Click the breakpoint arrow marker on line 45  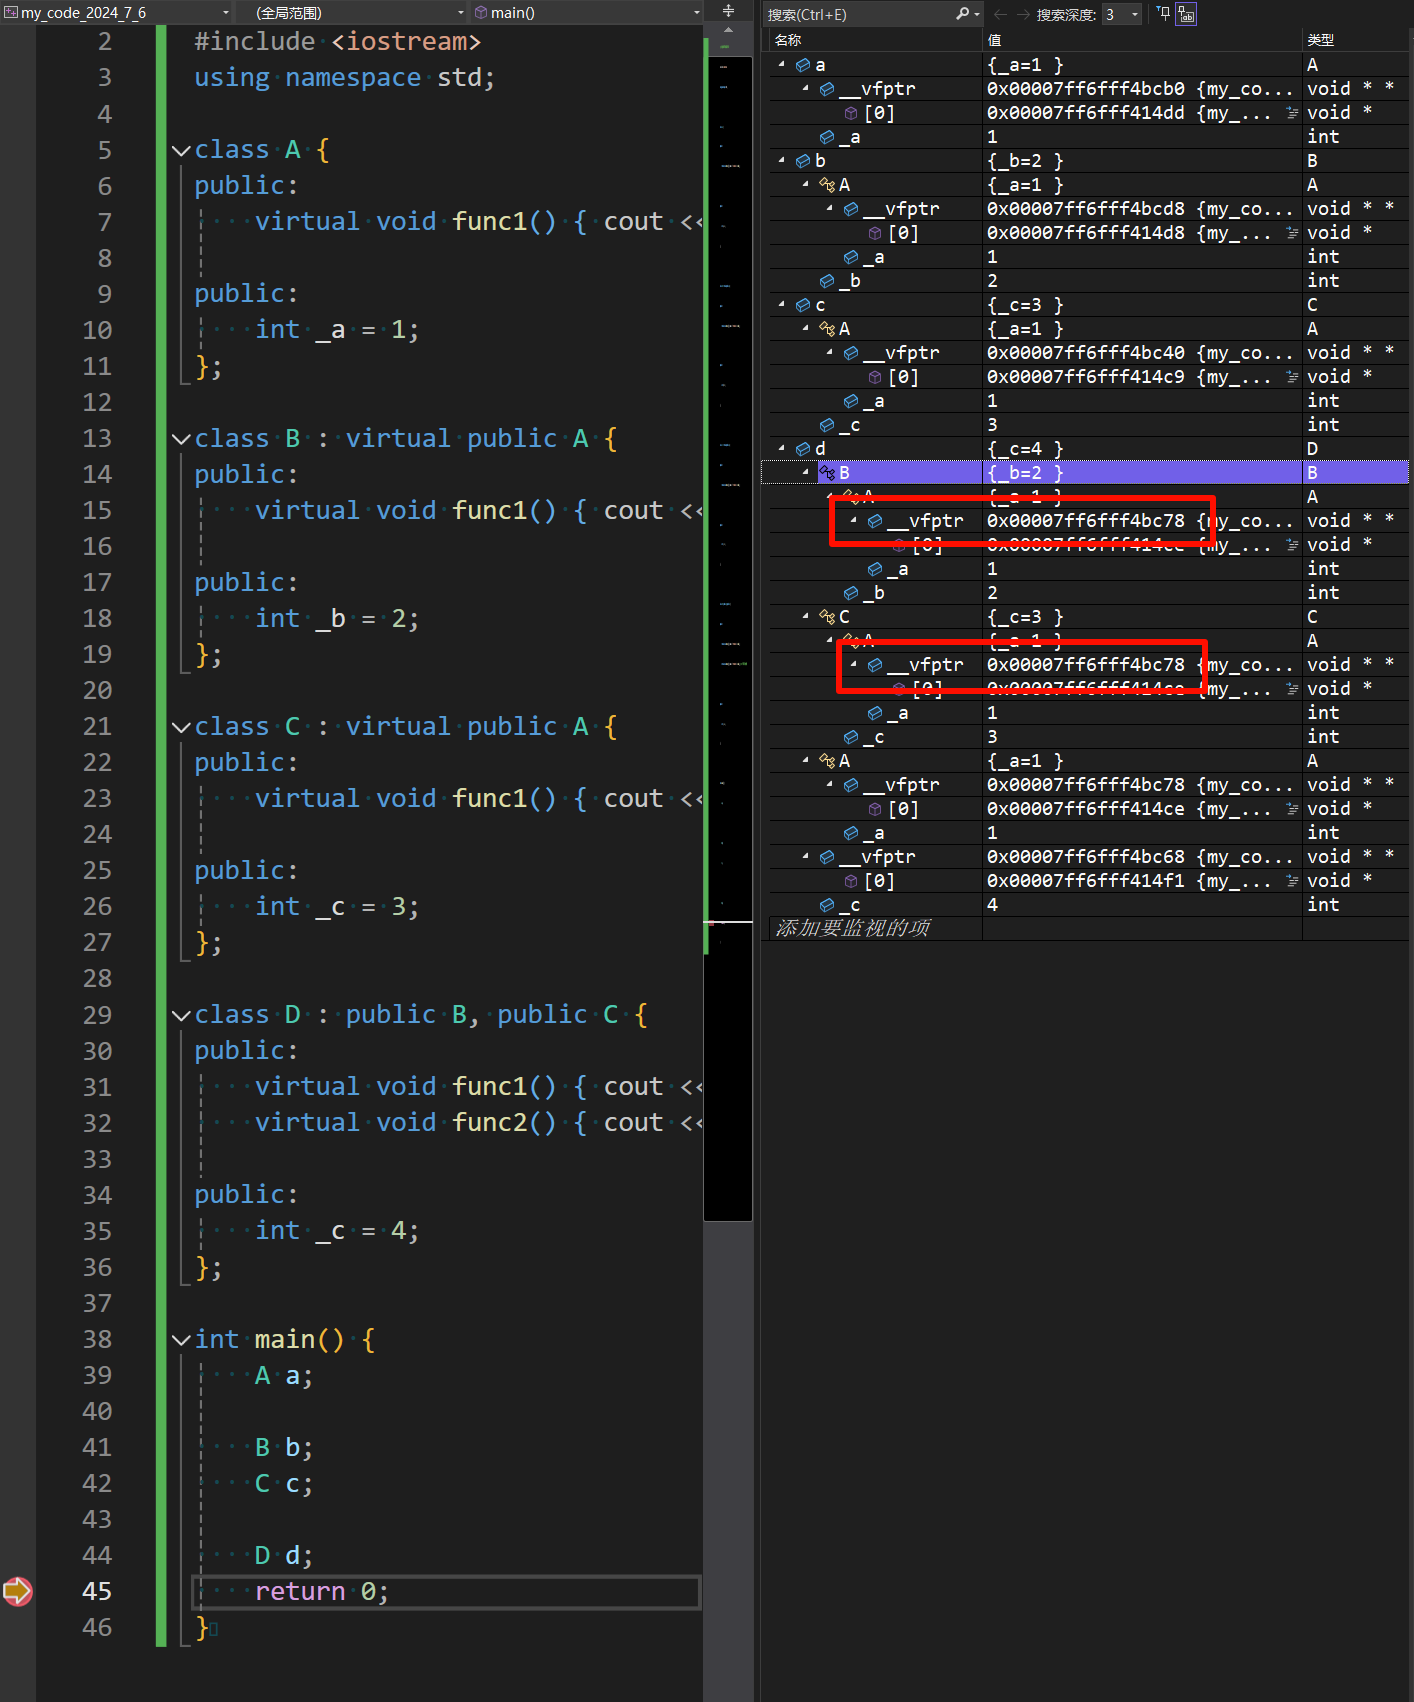[x=18, y=1591]
